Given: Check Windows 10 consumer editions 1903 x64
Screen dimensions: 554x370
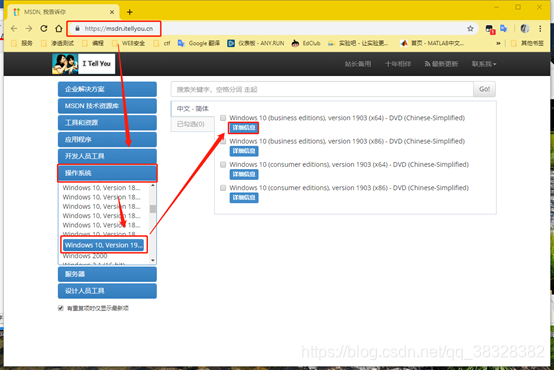Looking at the screenshot, I should pos(223,165).
